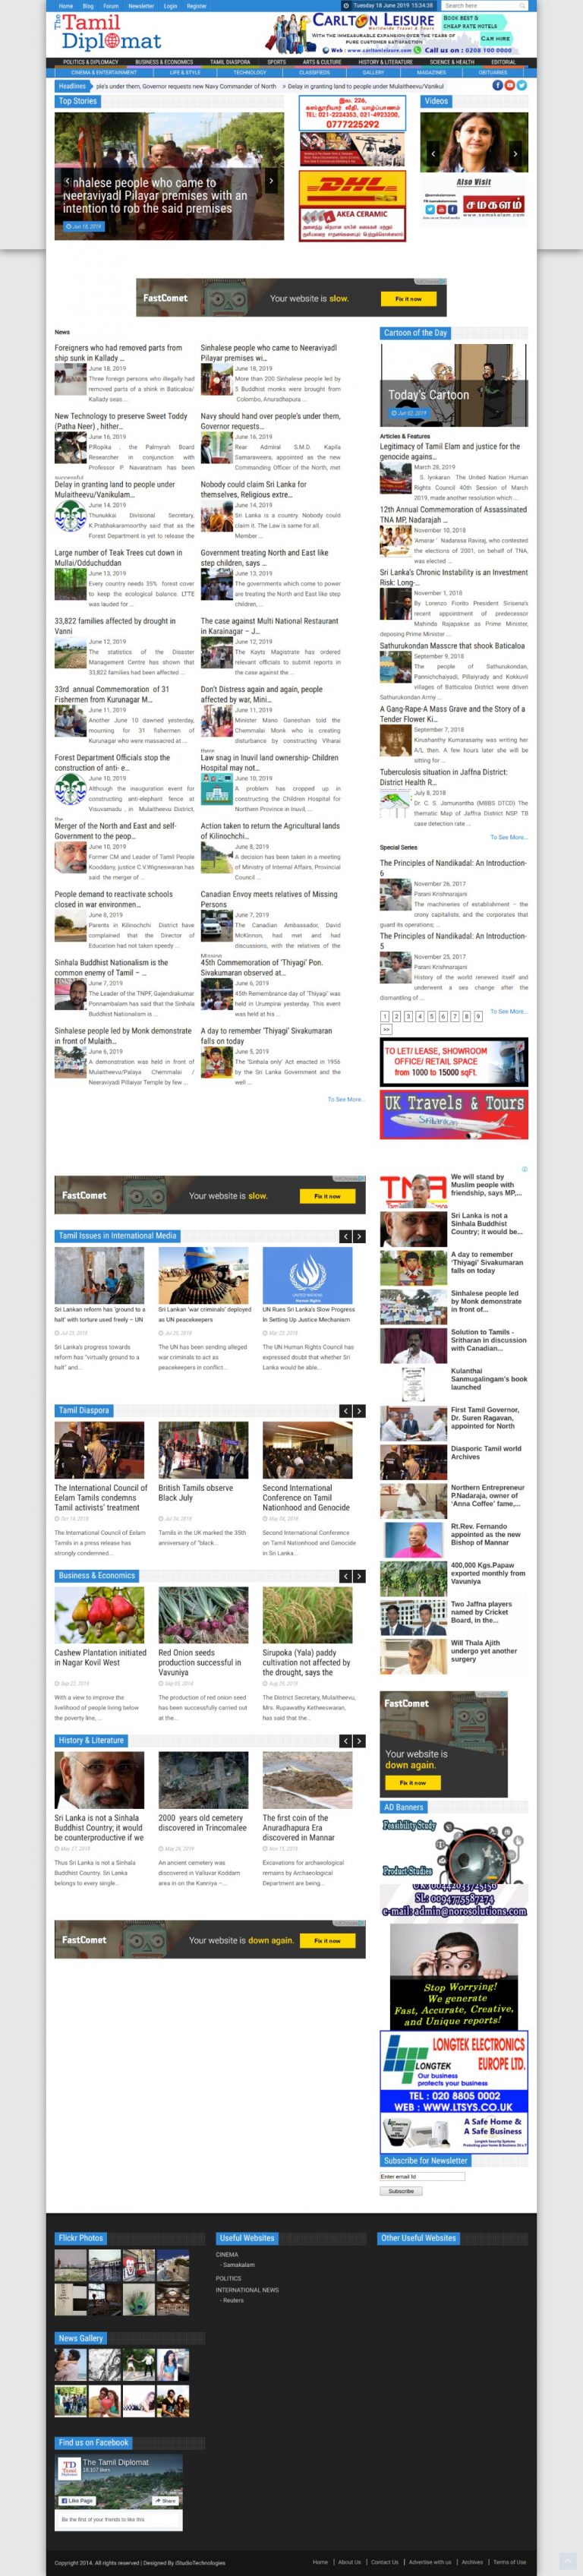
Task: Previous arrow in Tamil Issues in International Media
Action: tap(346, 1237)
